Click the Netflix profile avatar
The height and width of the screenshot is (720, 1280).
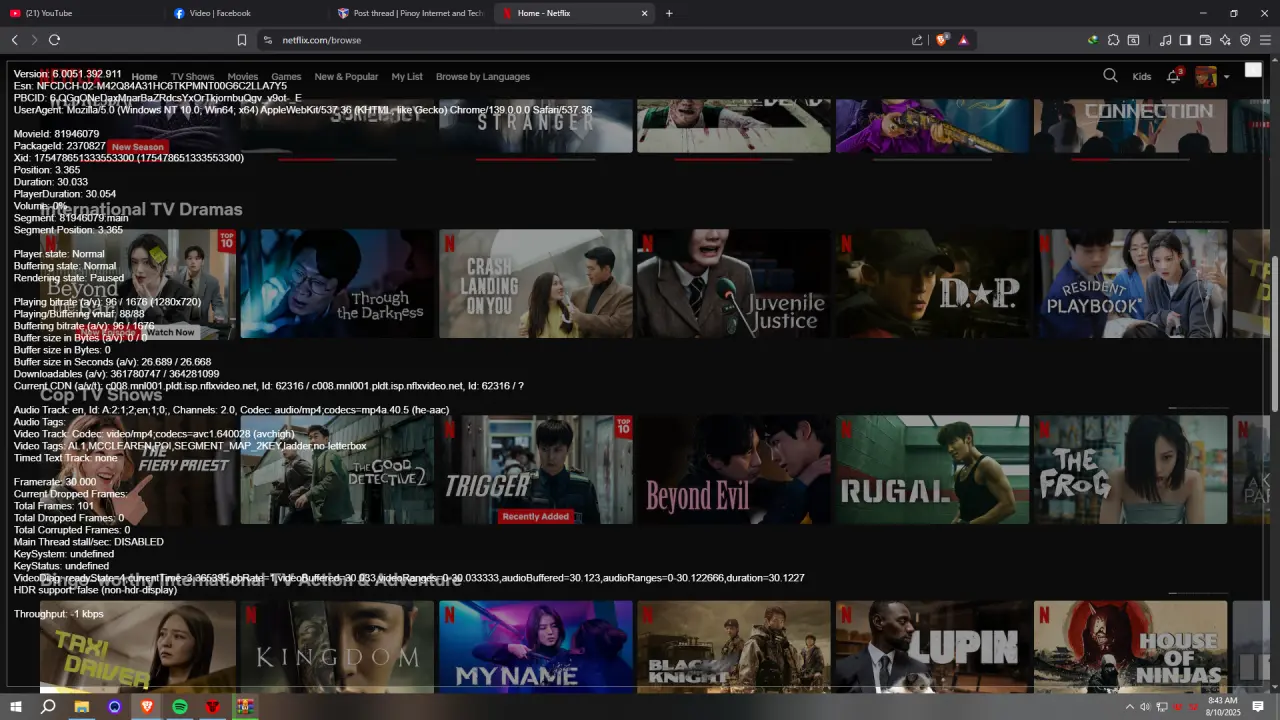click(x=1206, y=76)
